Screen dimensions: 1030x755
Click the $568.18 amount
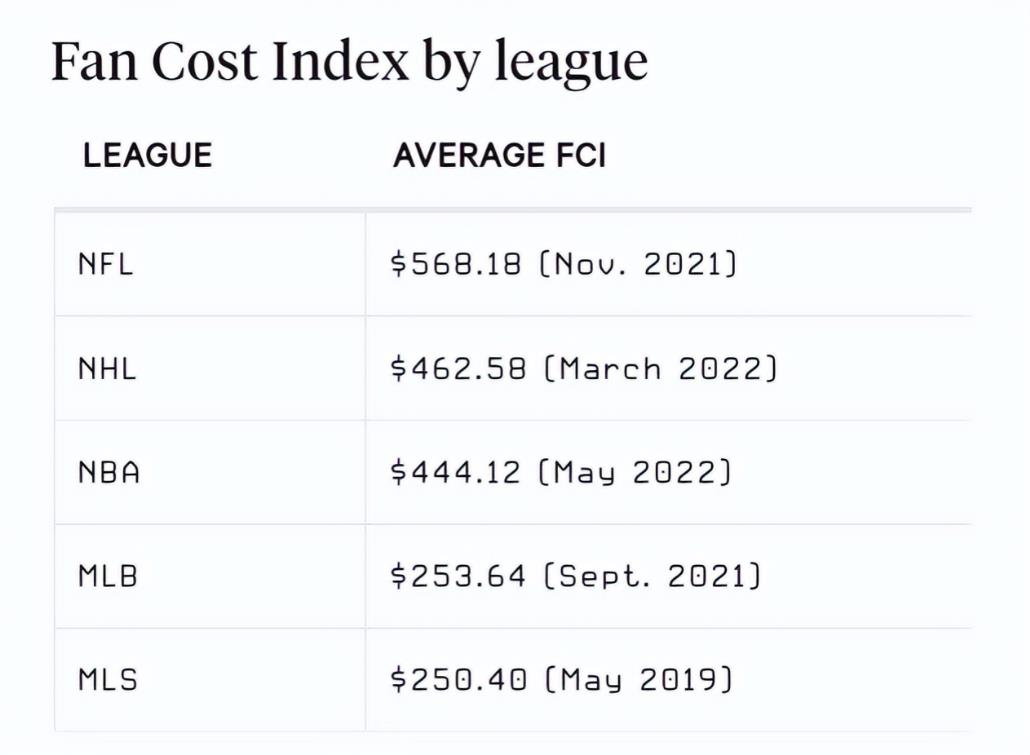[456, 265]
